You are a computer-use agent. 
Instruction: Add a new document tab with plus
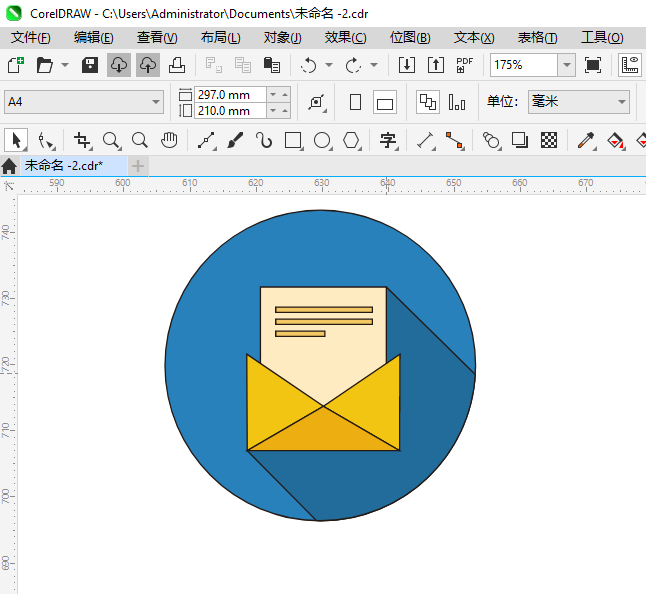tap(138, 166)
